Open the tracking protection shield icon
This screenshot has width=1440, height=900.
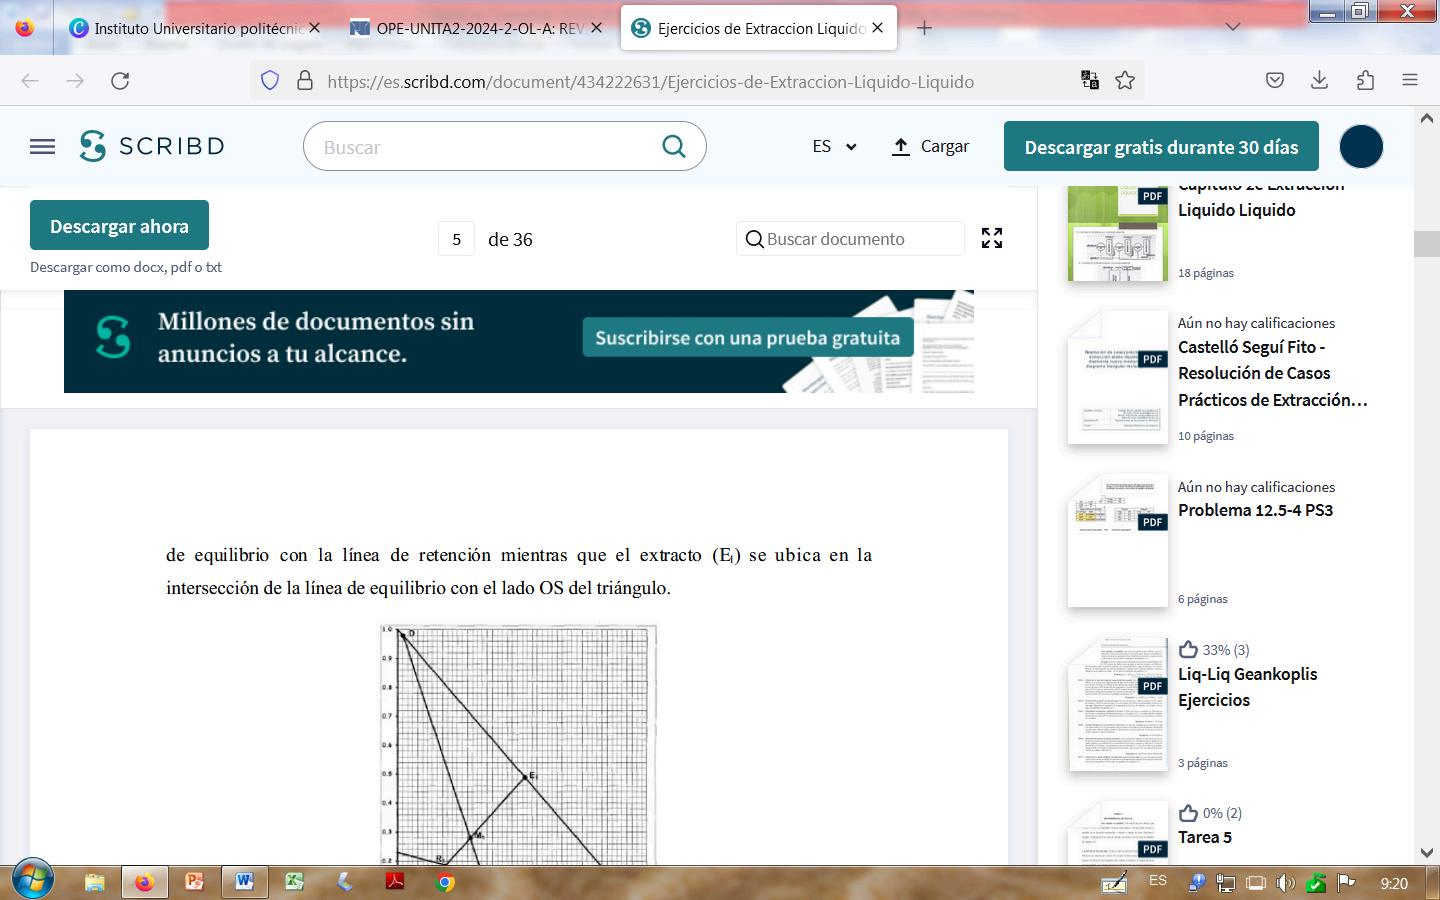click(270, 81)
